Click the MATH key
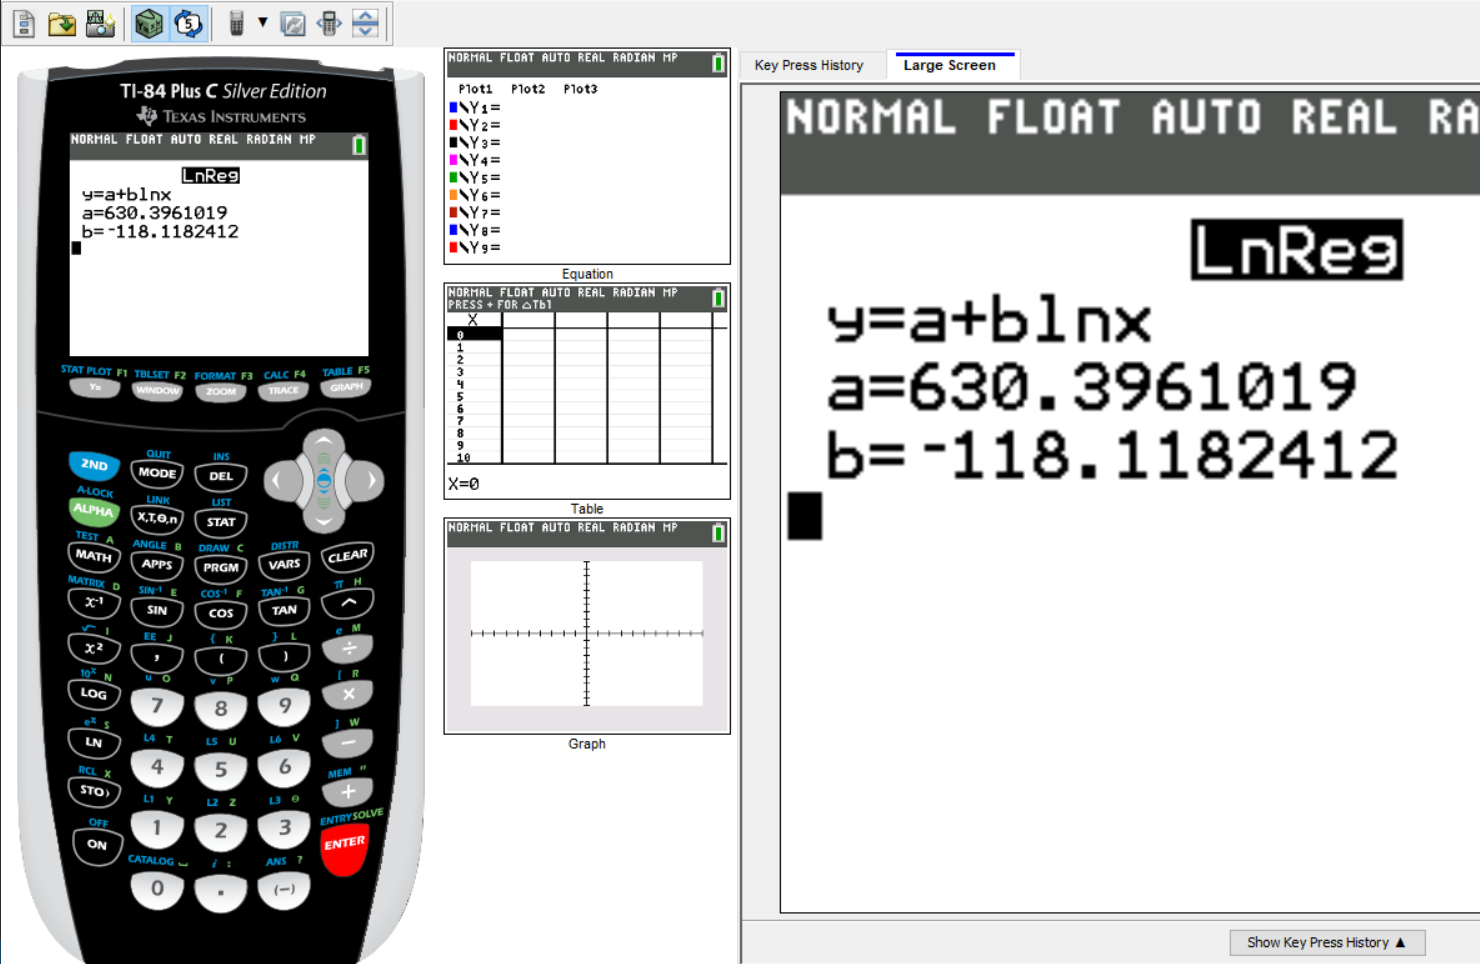Image resolution: width=1480 pixels, height=964 pixels. 94,556
